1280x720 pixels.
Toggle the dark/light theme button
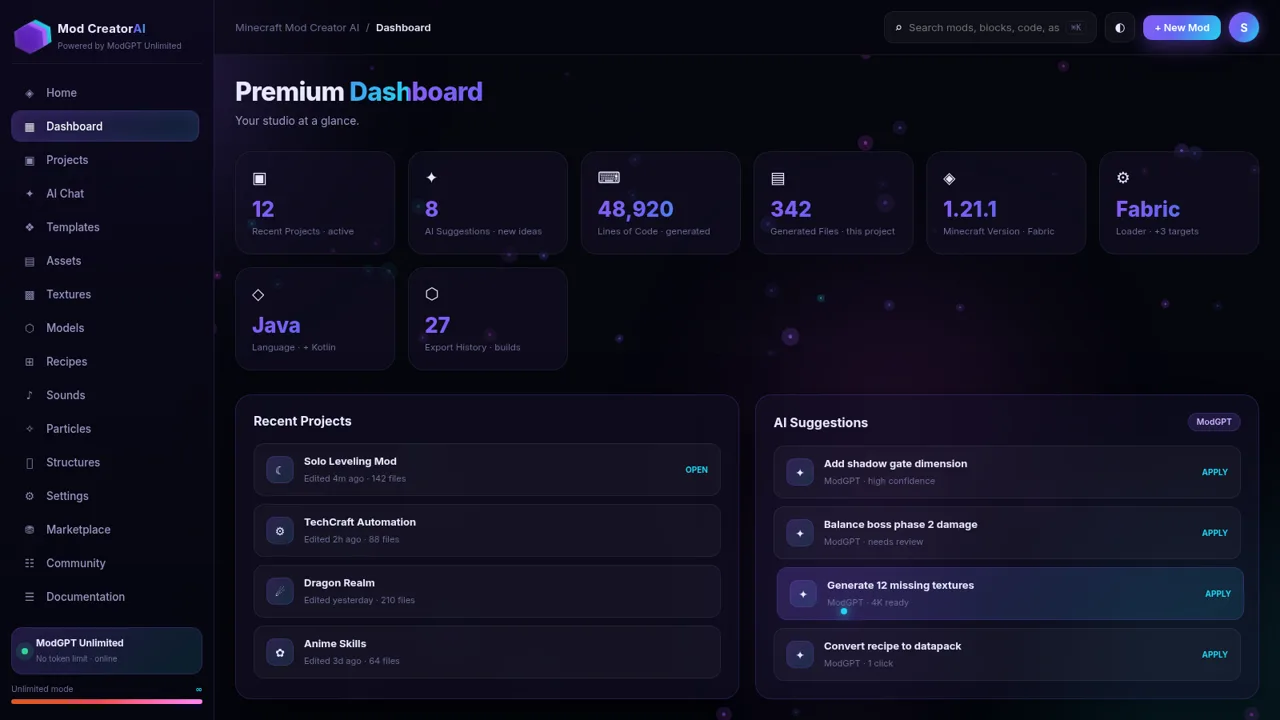point(1120,28)
